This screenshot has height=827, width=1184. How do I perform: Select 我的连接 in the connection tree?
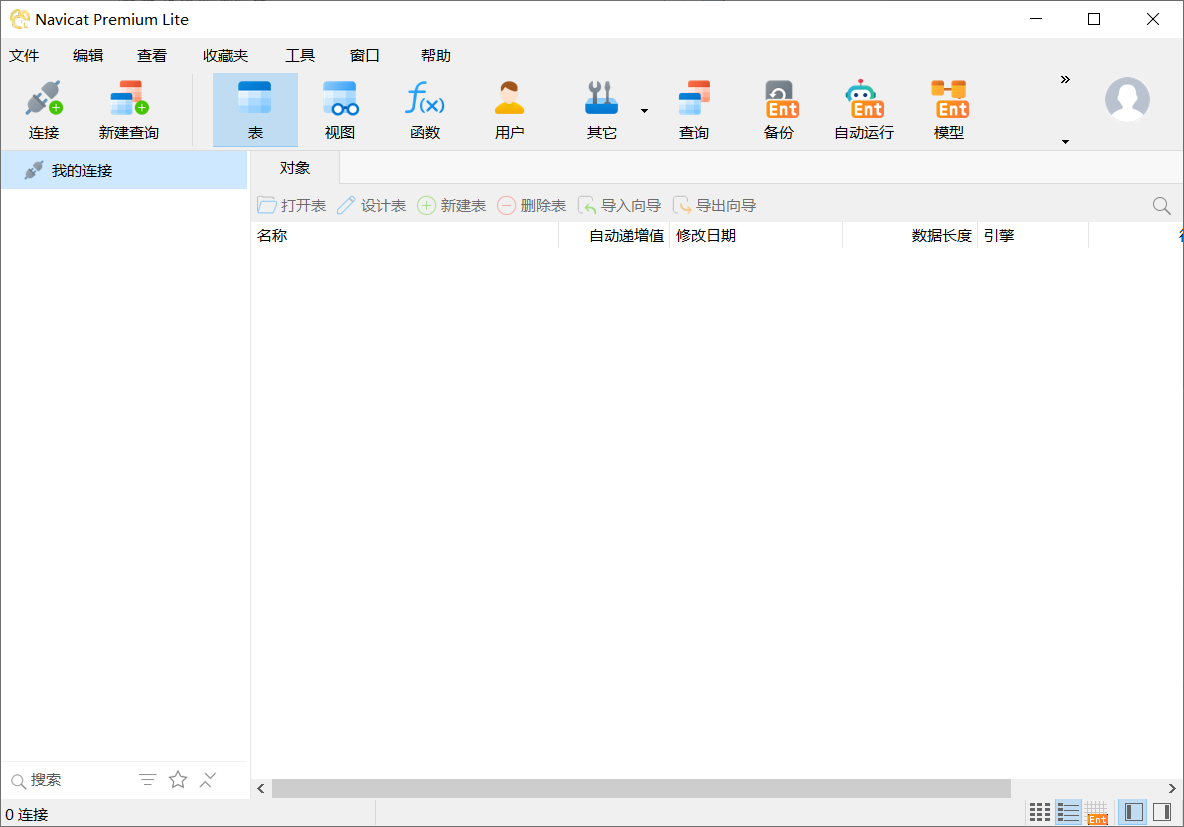tap(82, 171)
